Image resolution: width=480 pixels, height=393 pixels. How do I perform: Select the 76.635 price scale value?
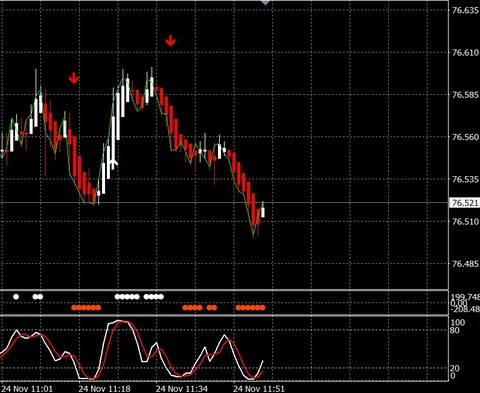pyautogui.click(x=465, y=10)
